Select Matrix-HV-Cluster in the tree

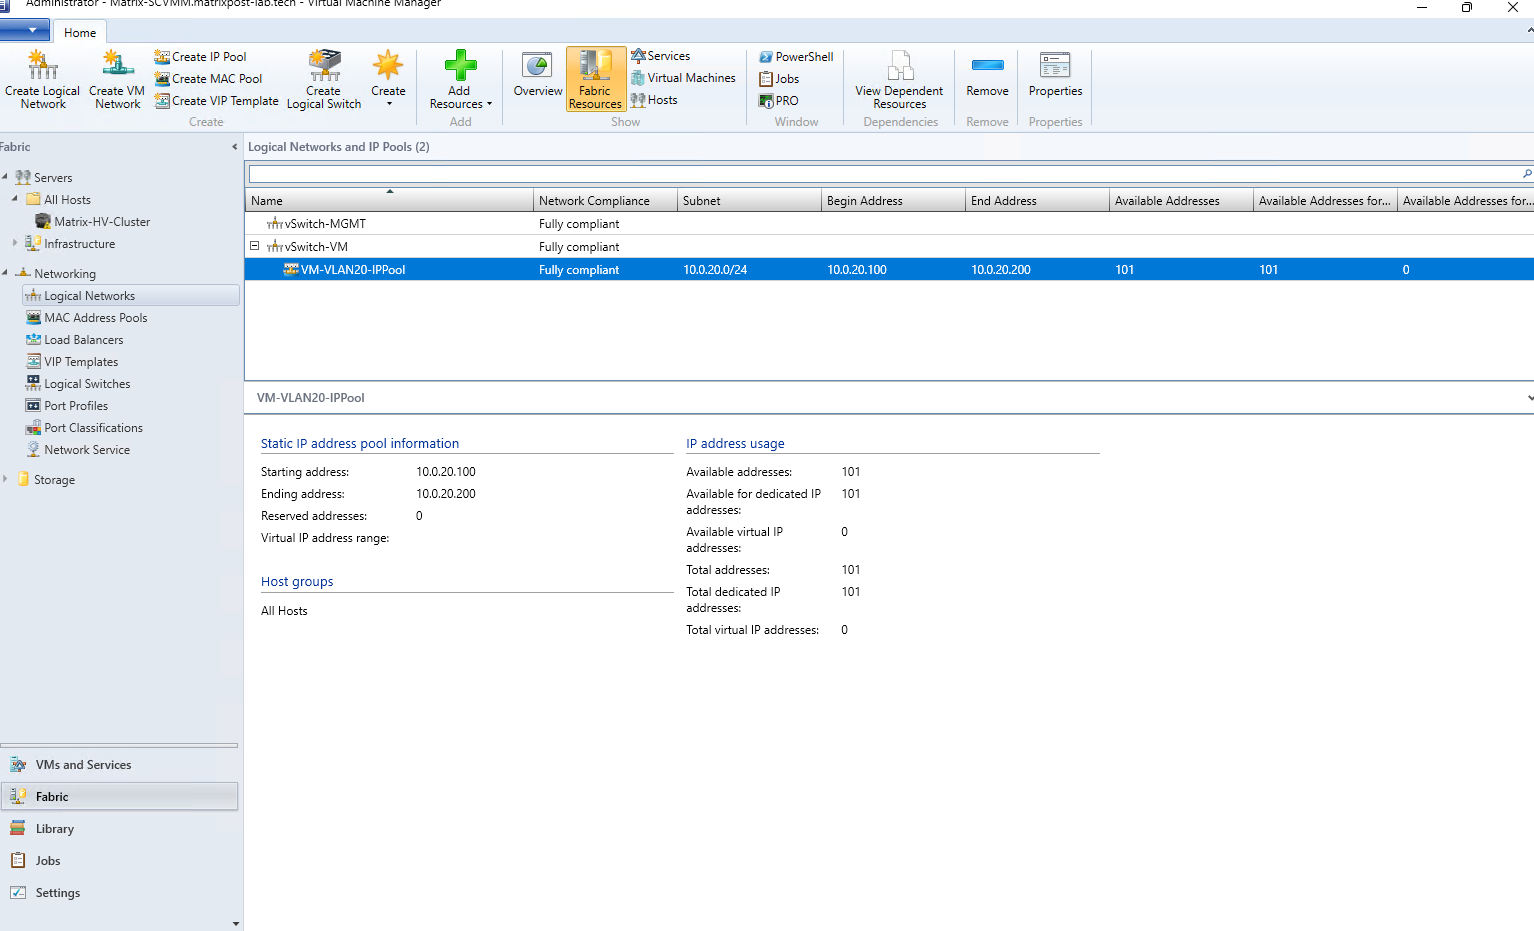click(x=93, y=222)
